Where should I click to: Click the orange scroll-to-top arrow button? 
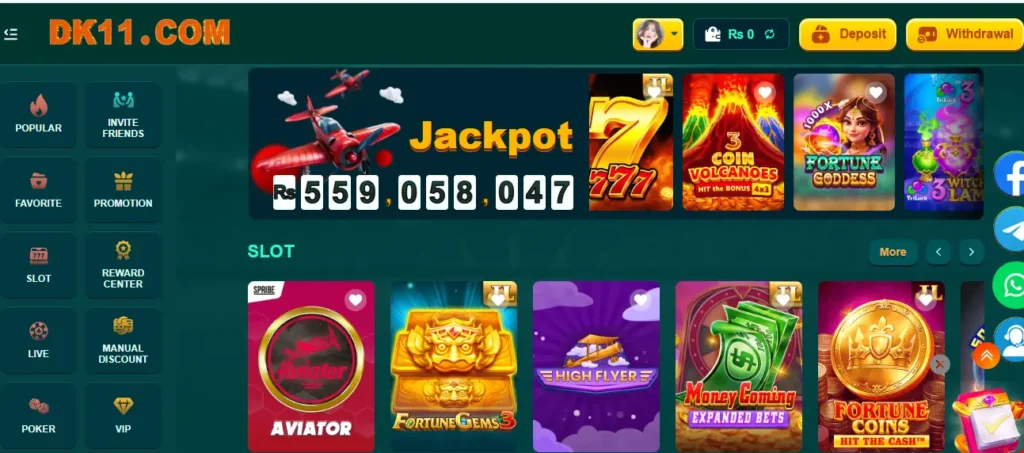[986, 356]
